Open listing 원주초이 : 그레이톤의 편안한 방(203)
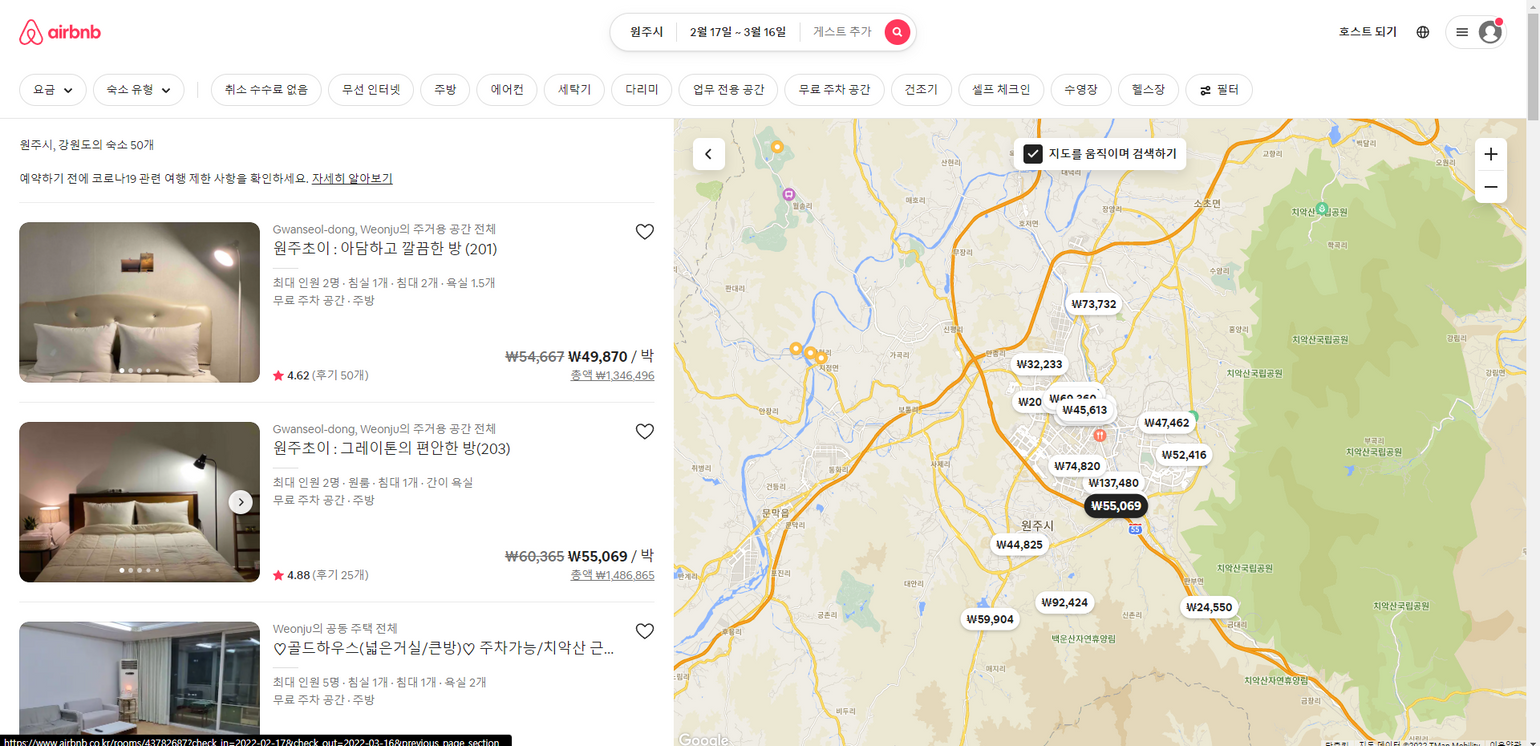This screenshot has width=1540, height=746. [392, 448]
